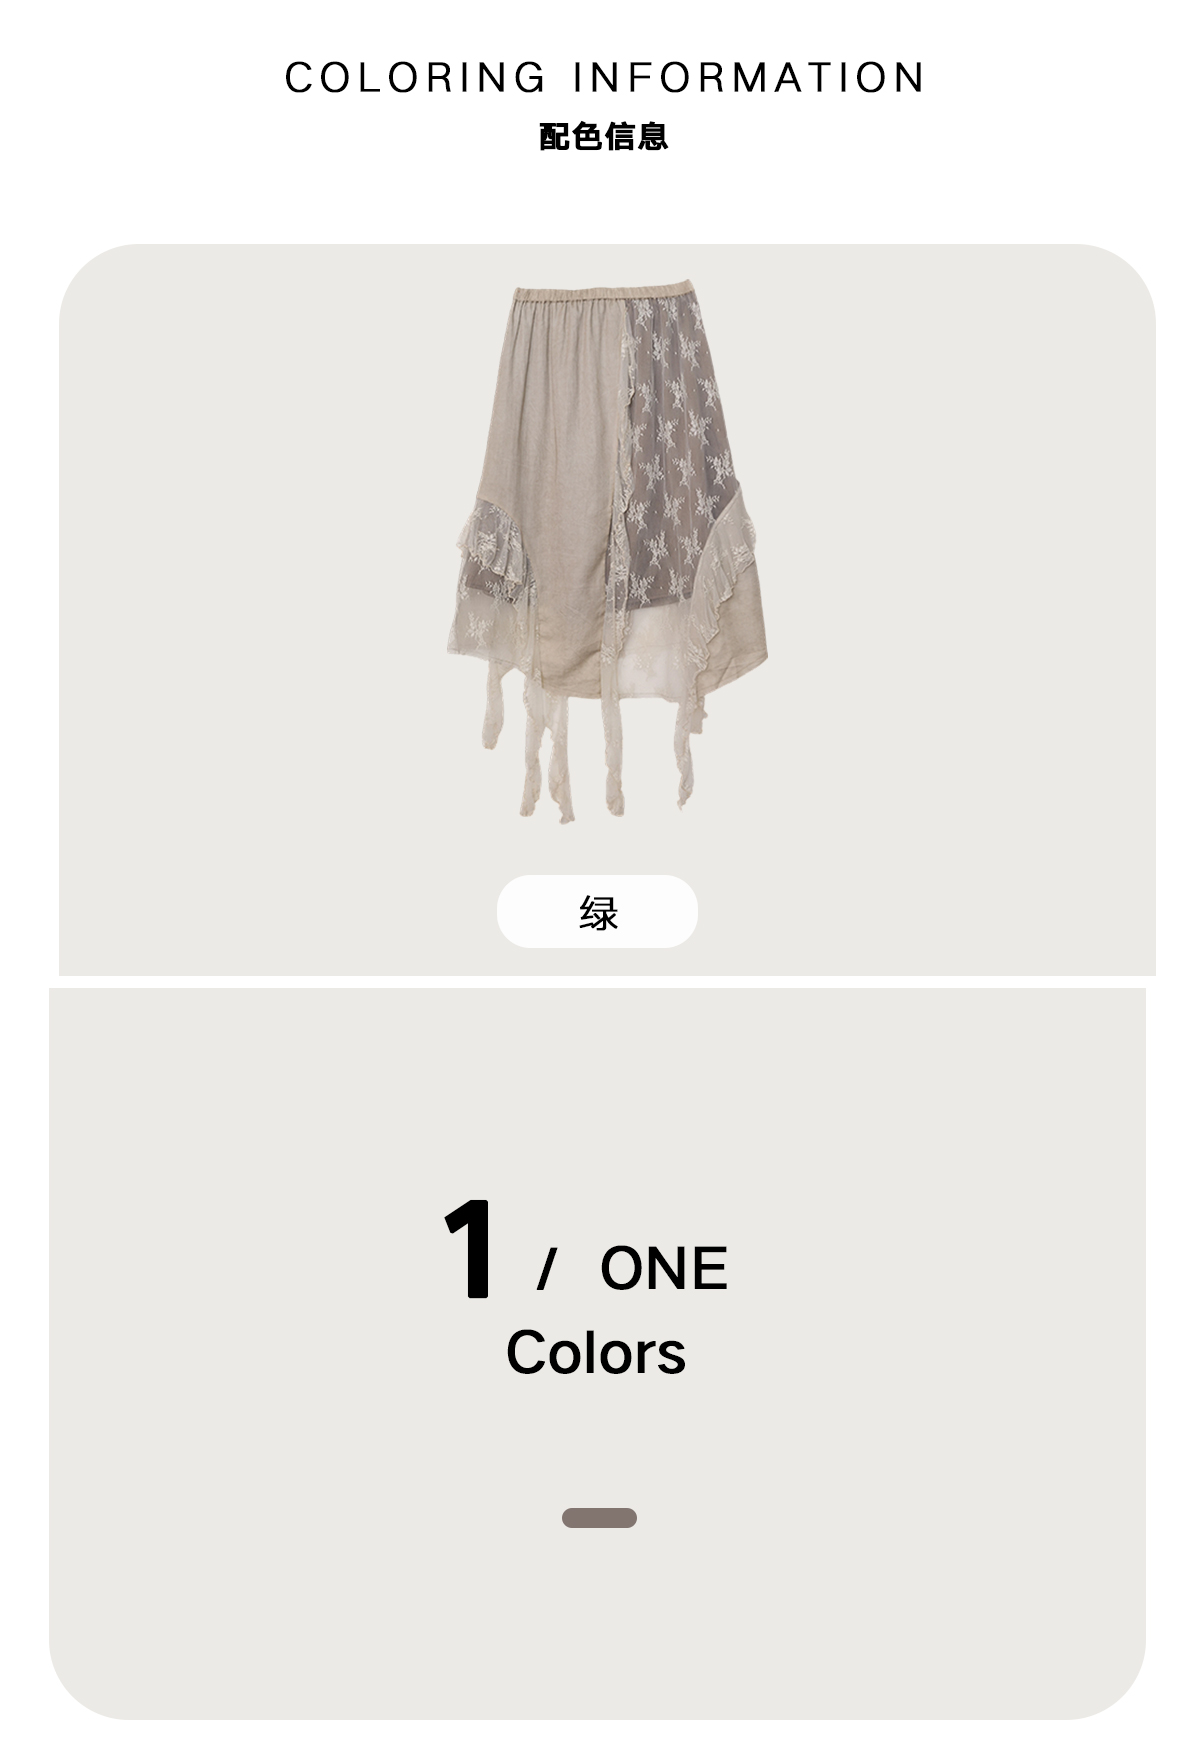Click the Colors text label
1200x1760 pixels.
596,1352
